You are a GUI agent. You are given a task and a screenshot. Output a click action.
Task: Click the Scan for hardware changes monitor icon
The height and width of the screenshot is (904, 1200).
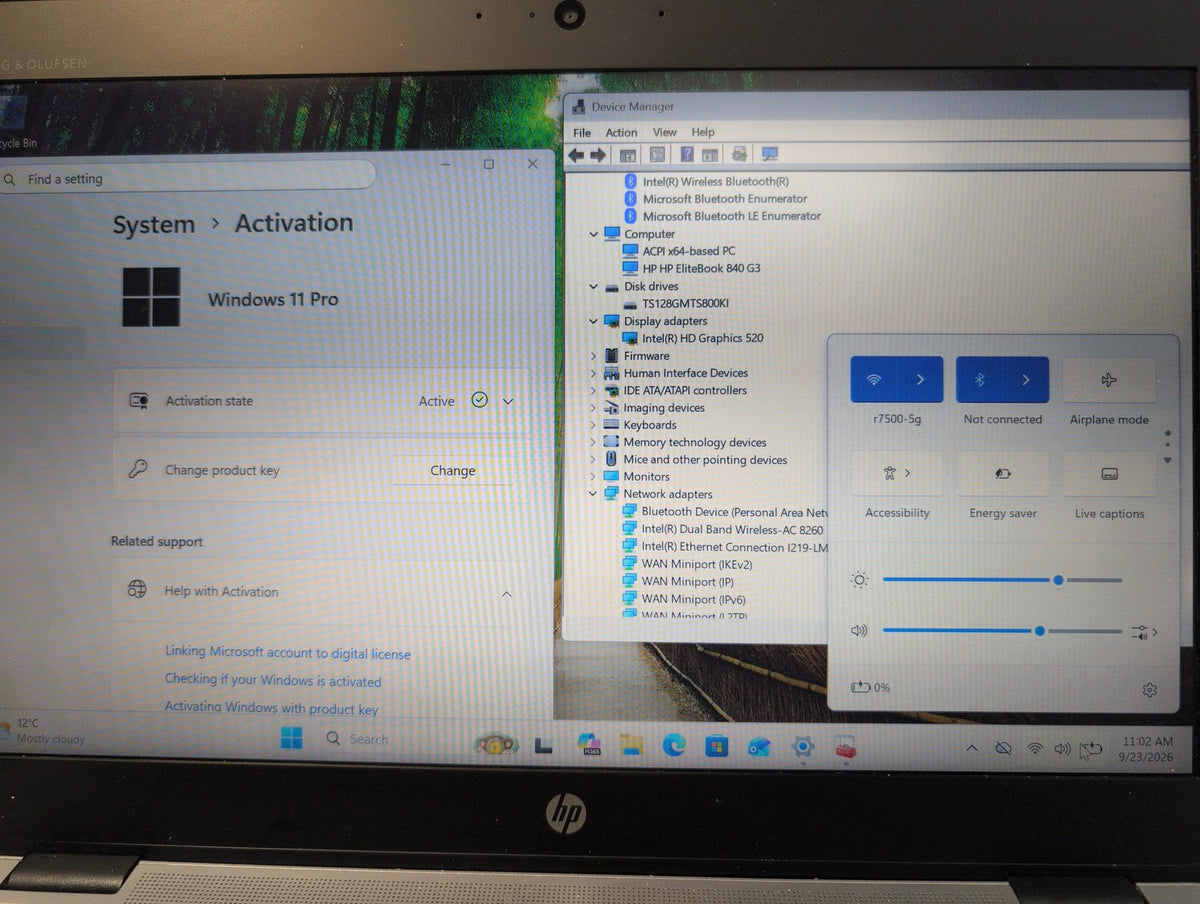point(769,154)
